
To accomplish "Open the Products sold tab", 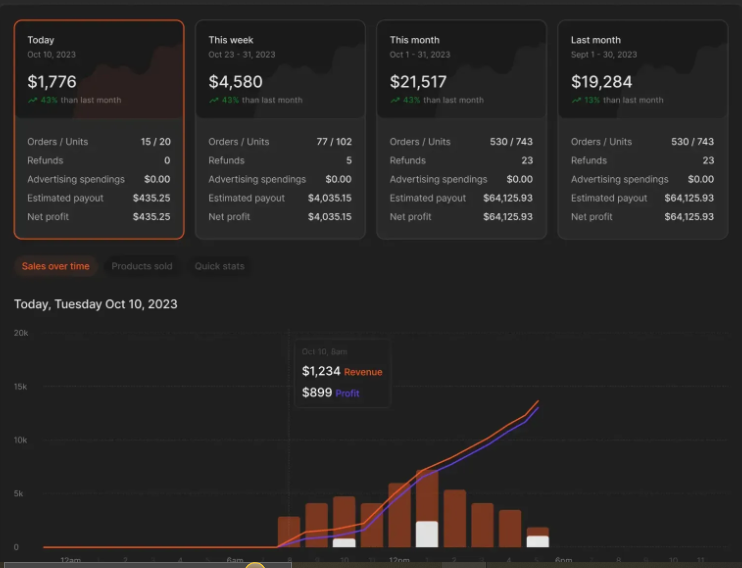I will (141, 266).
